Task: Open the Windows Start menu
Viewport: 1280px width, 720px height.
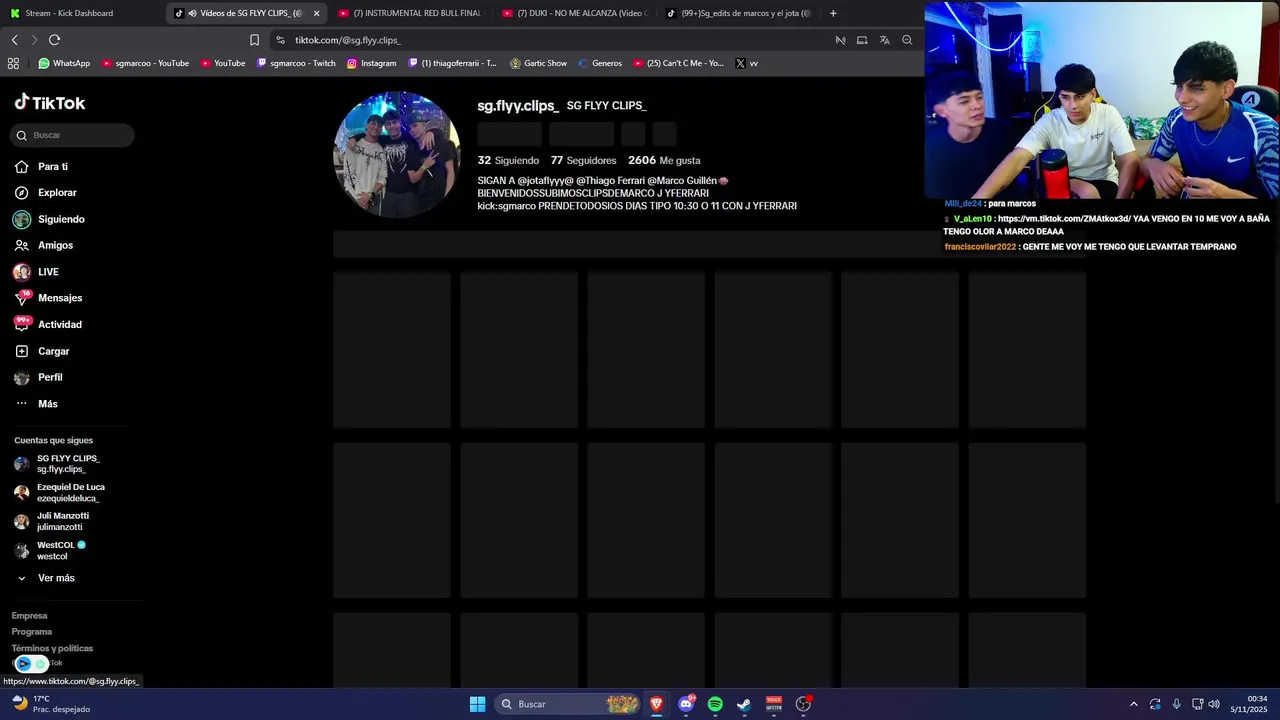Action: pos(478,704)
